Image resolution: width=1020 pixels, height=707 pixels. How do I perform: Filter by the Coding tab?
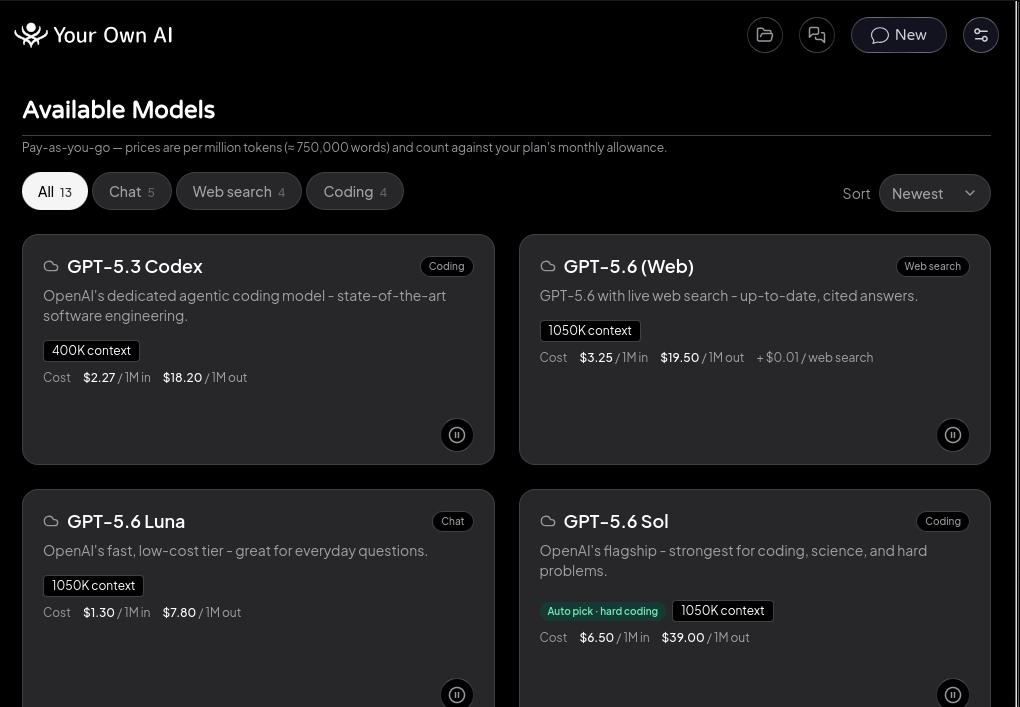point(355,191)
